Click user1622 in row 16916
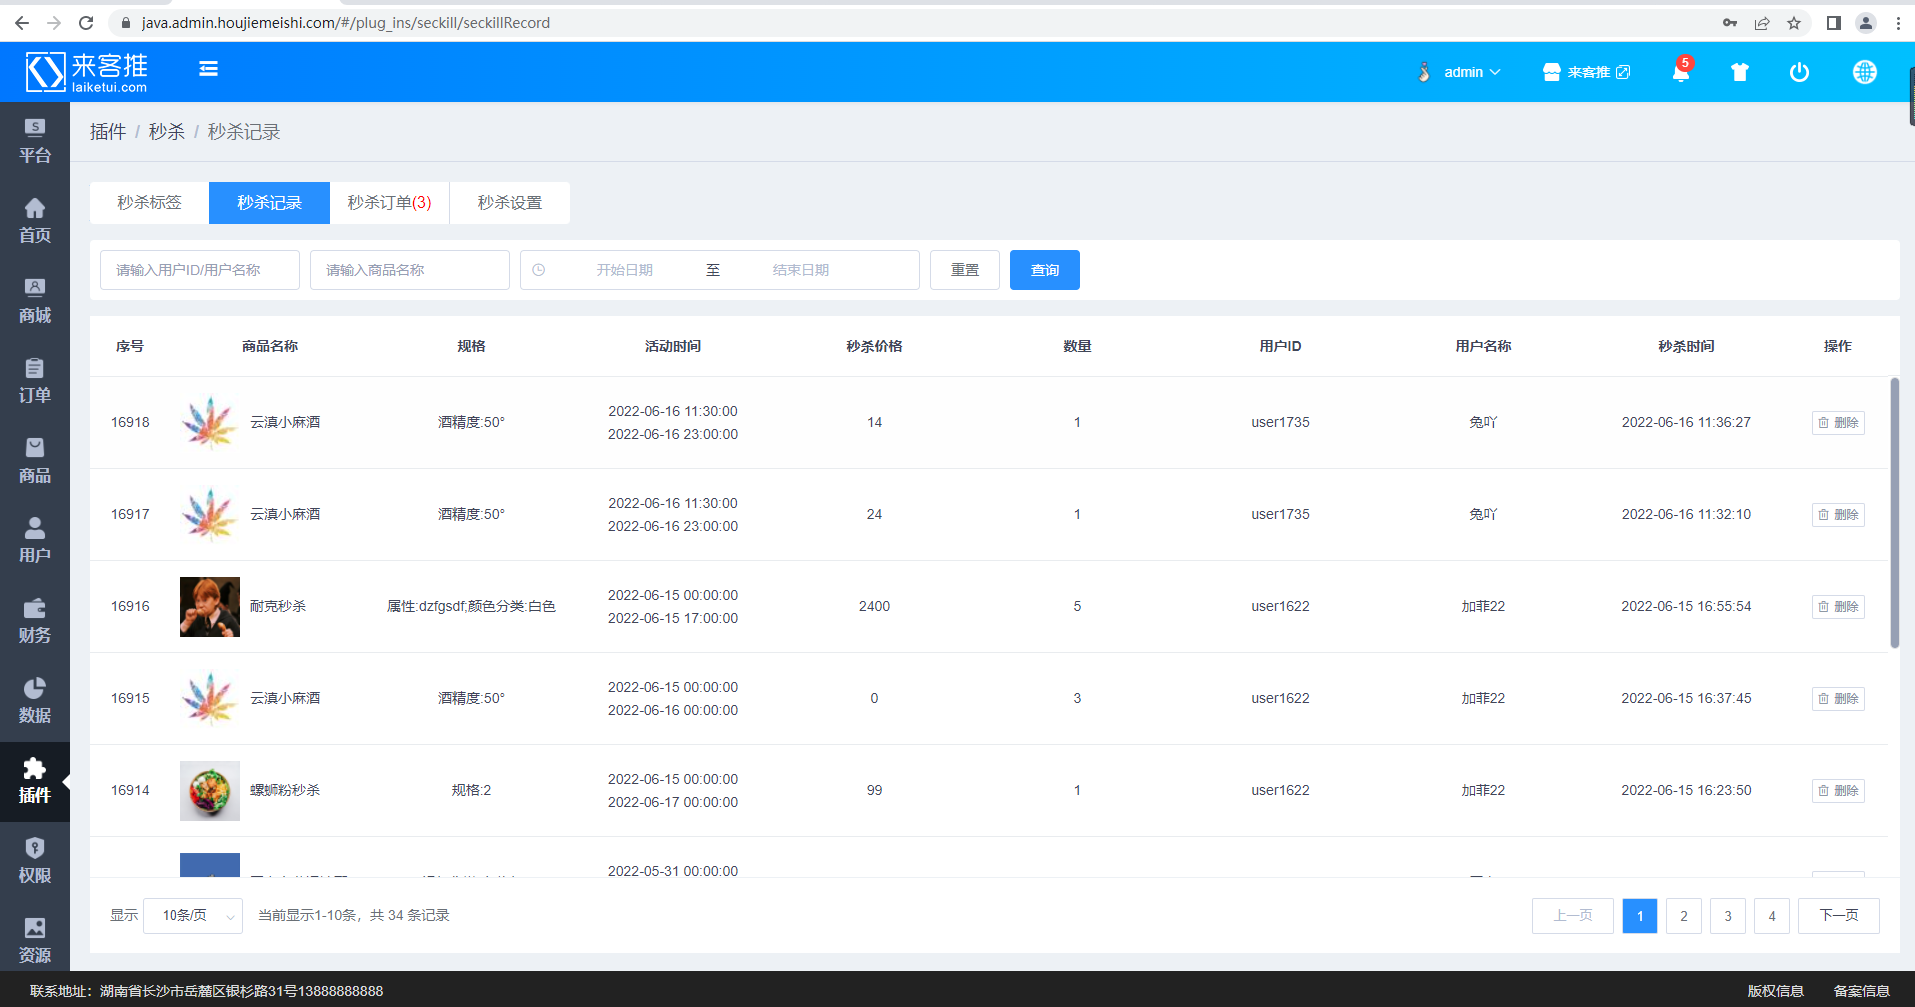 (1280, 607)
